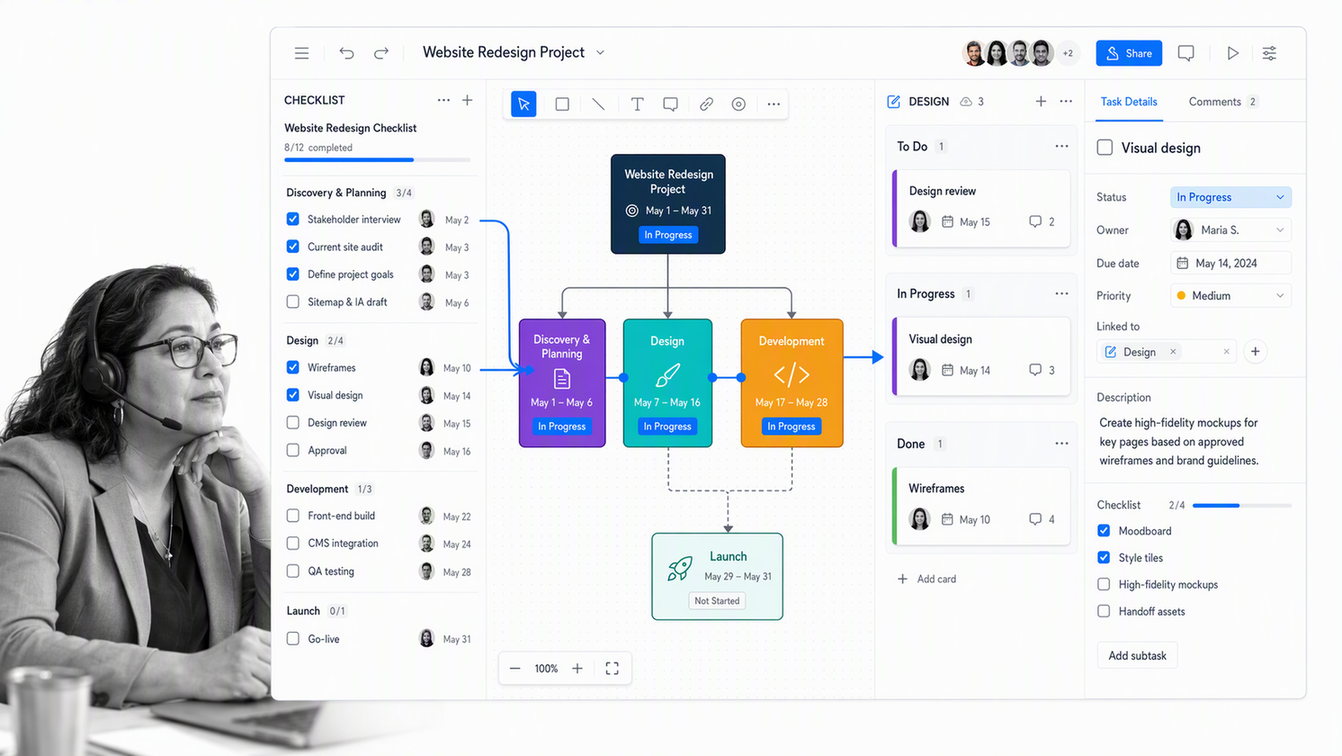
Task: Redo the last action
Action: [381, 53]
